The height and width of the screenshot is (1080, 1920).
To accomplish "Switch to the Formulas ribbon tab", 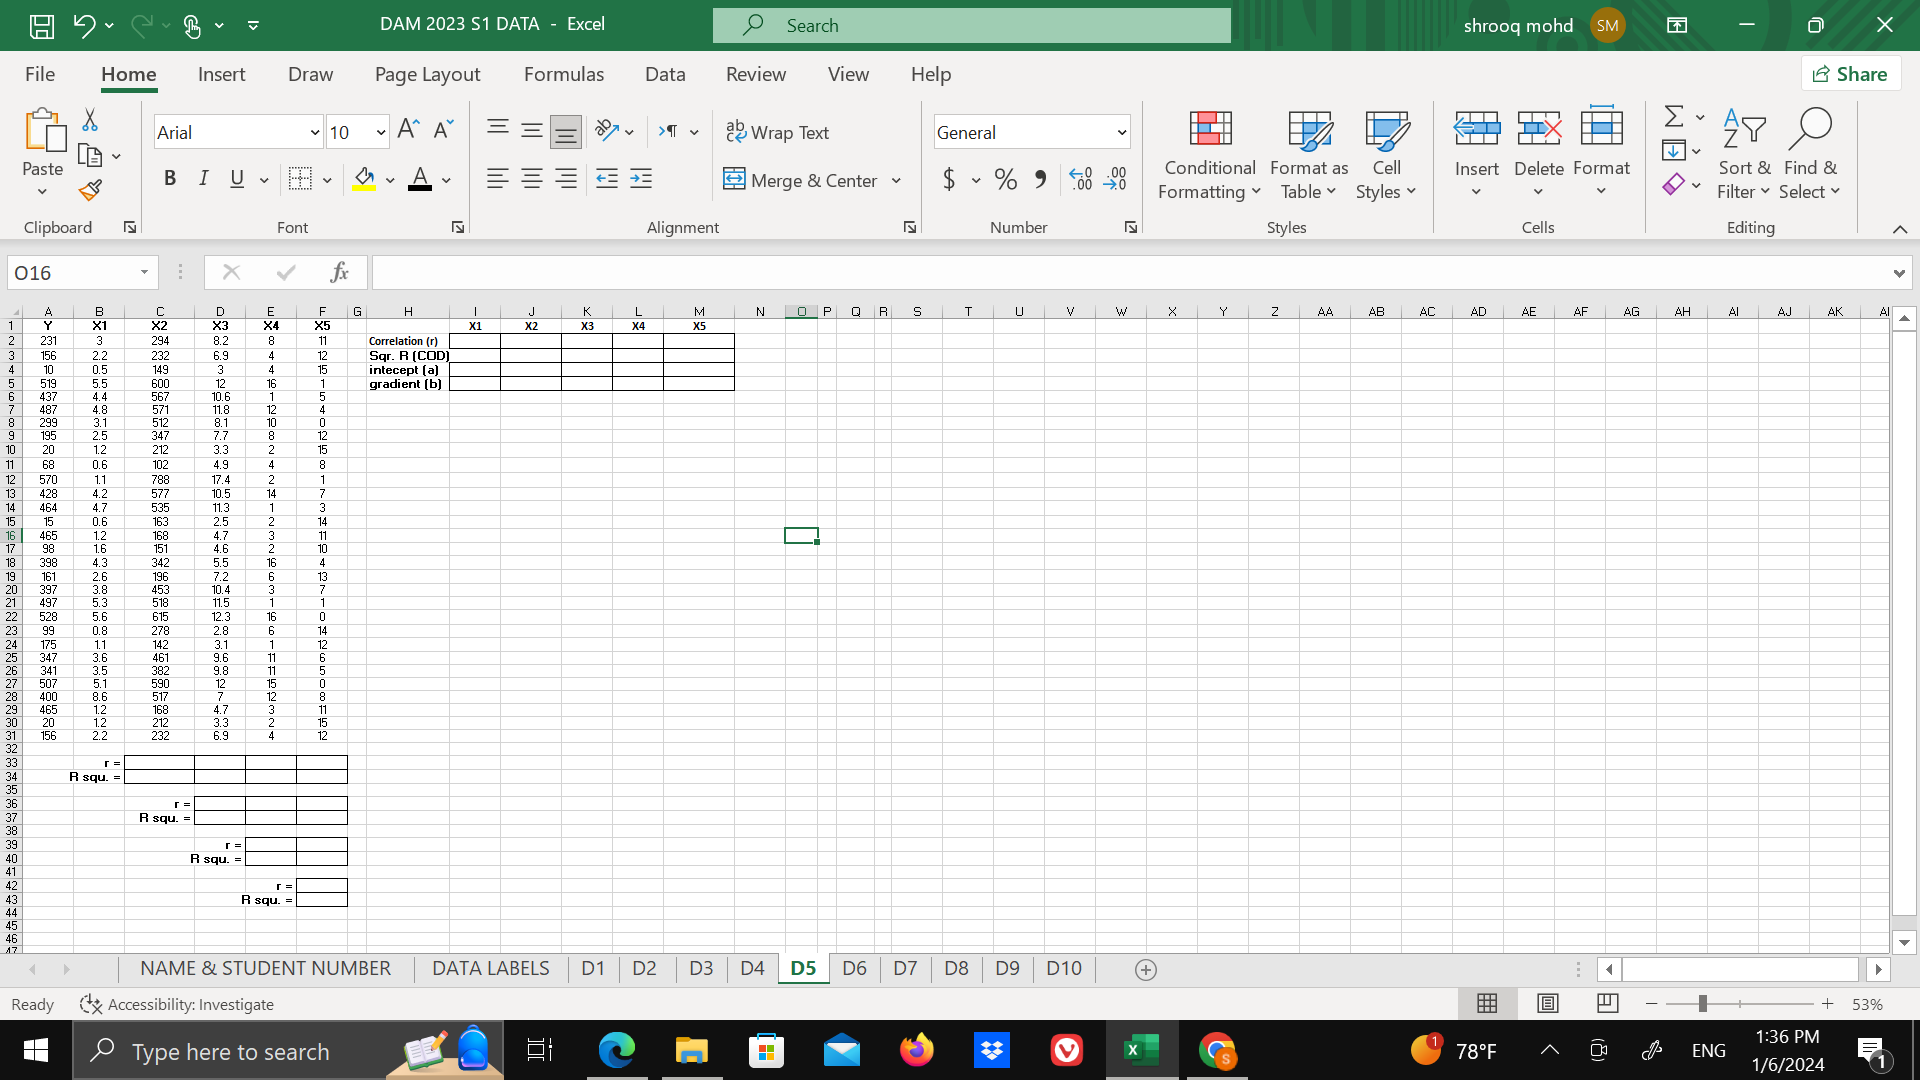I will tap(564, 74).
